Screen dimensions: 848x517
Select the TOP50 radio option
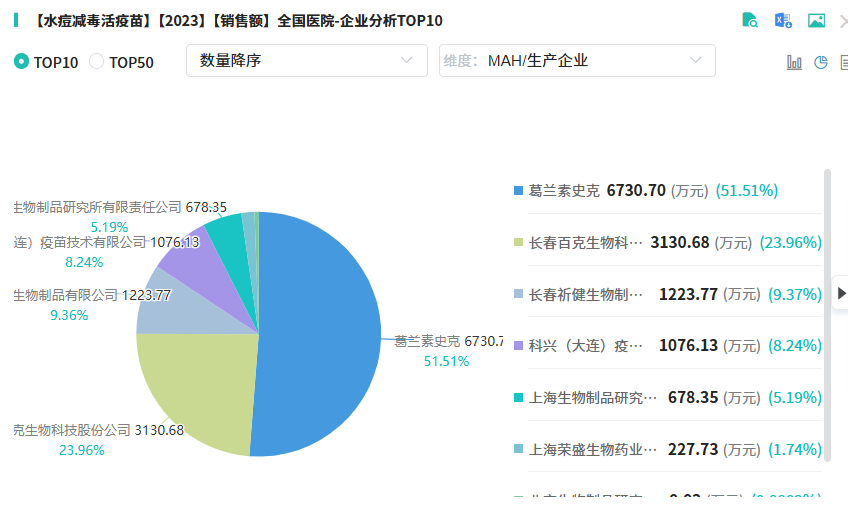coord(97,62)
